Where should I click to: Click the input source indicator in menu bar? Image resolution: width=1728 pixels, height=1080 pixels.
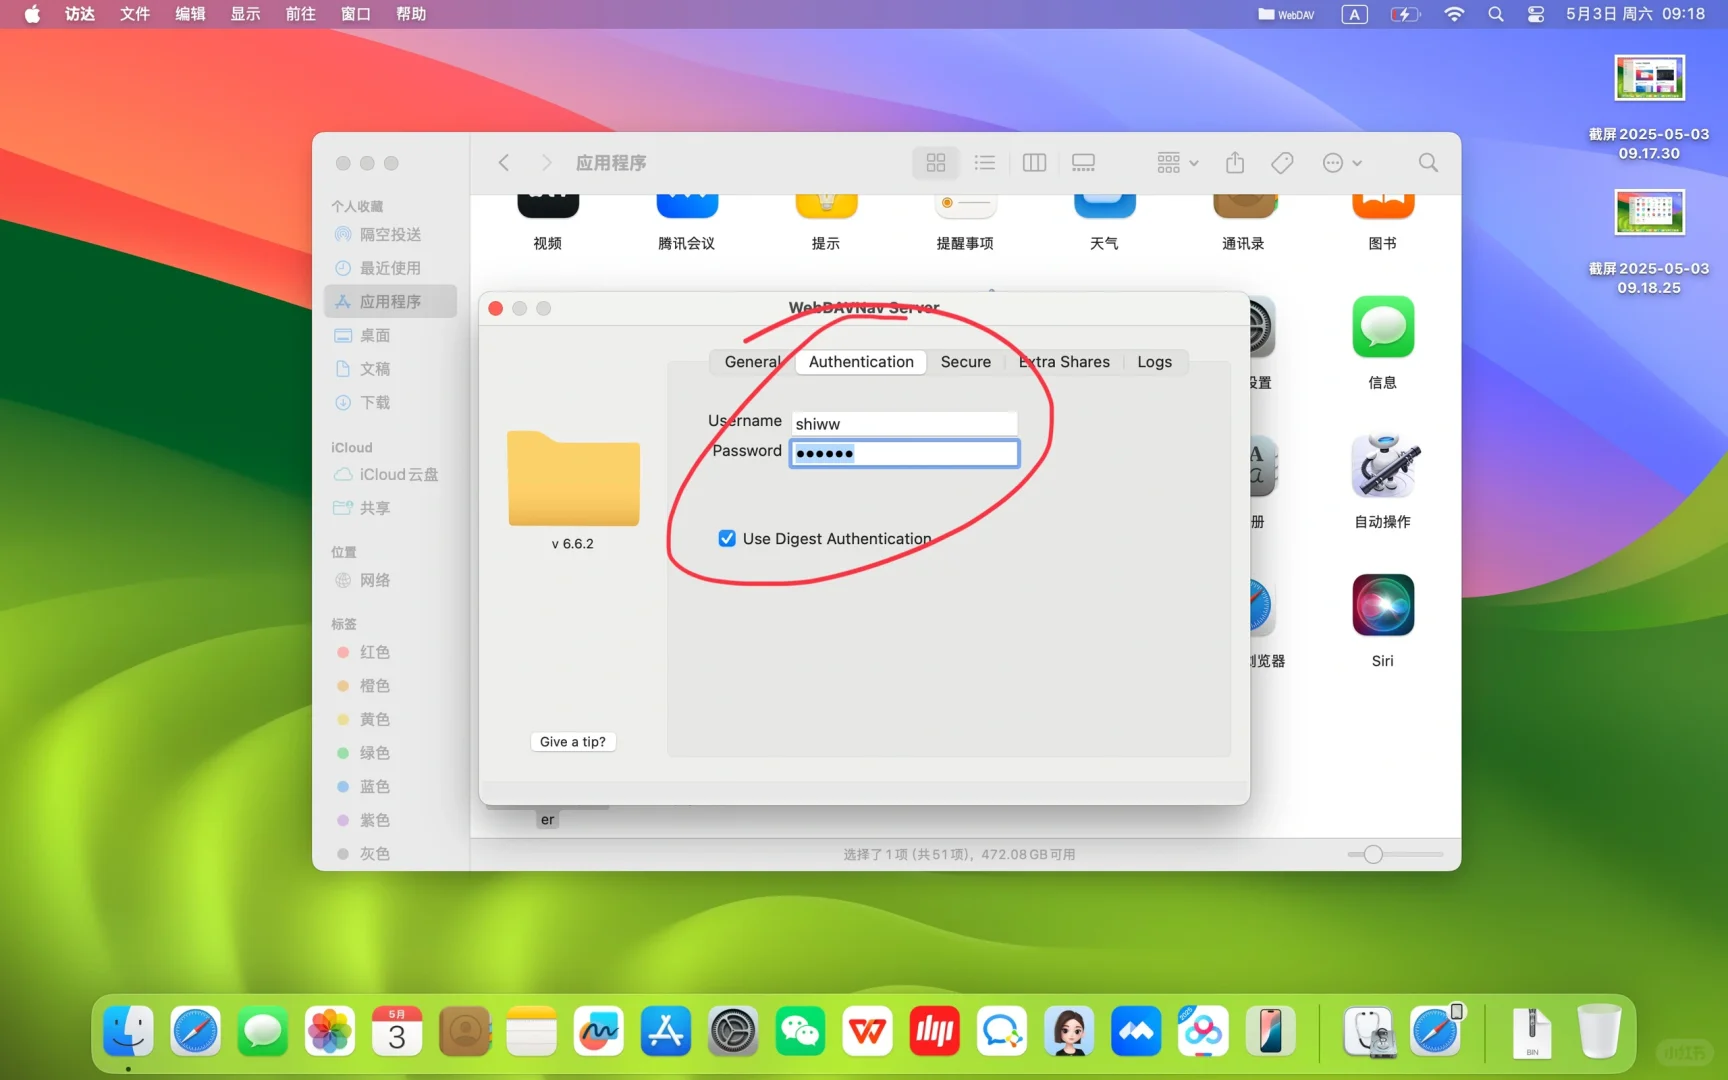tap(1354, 14)
